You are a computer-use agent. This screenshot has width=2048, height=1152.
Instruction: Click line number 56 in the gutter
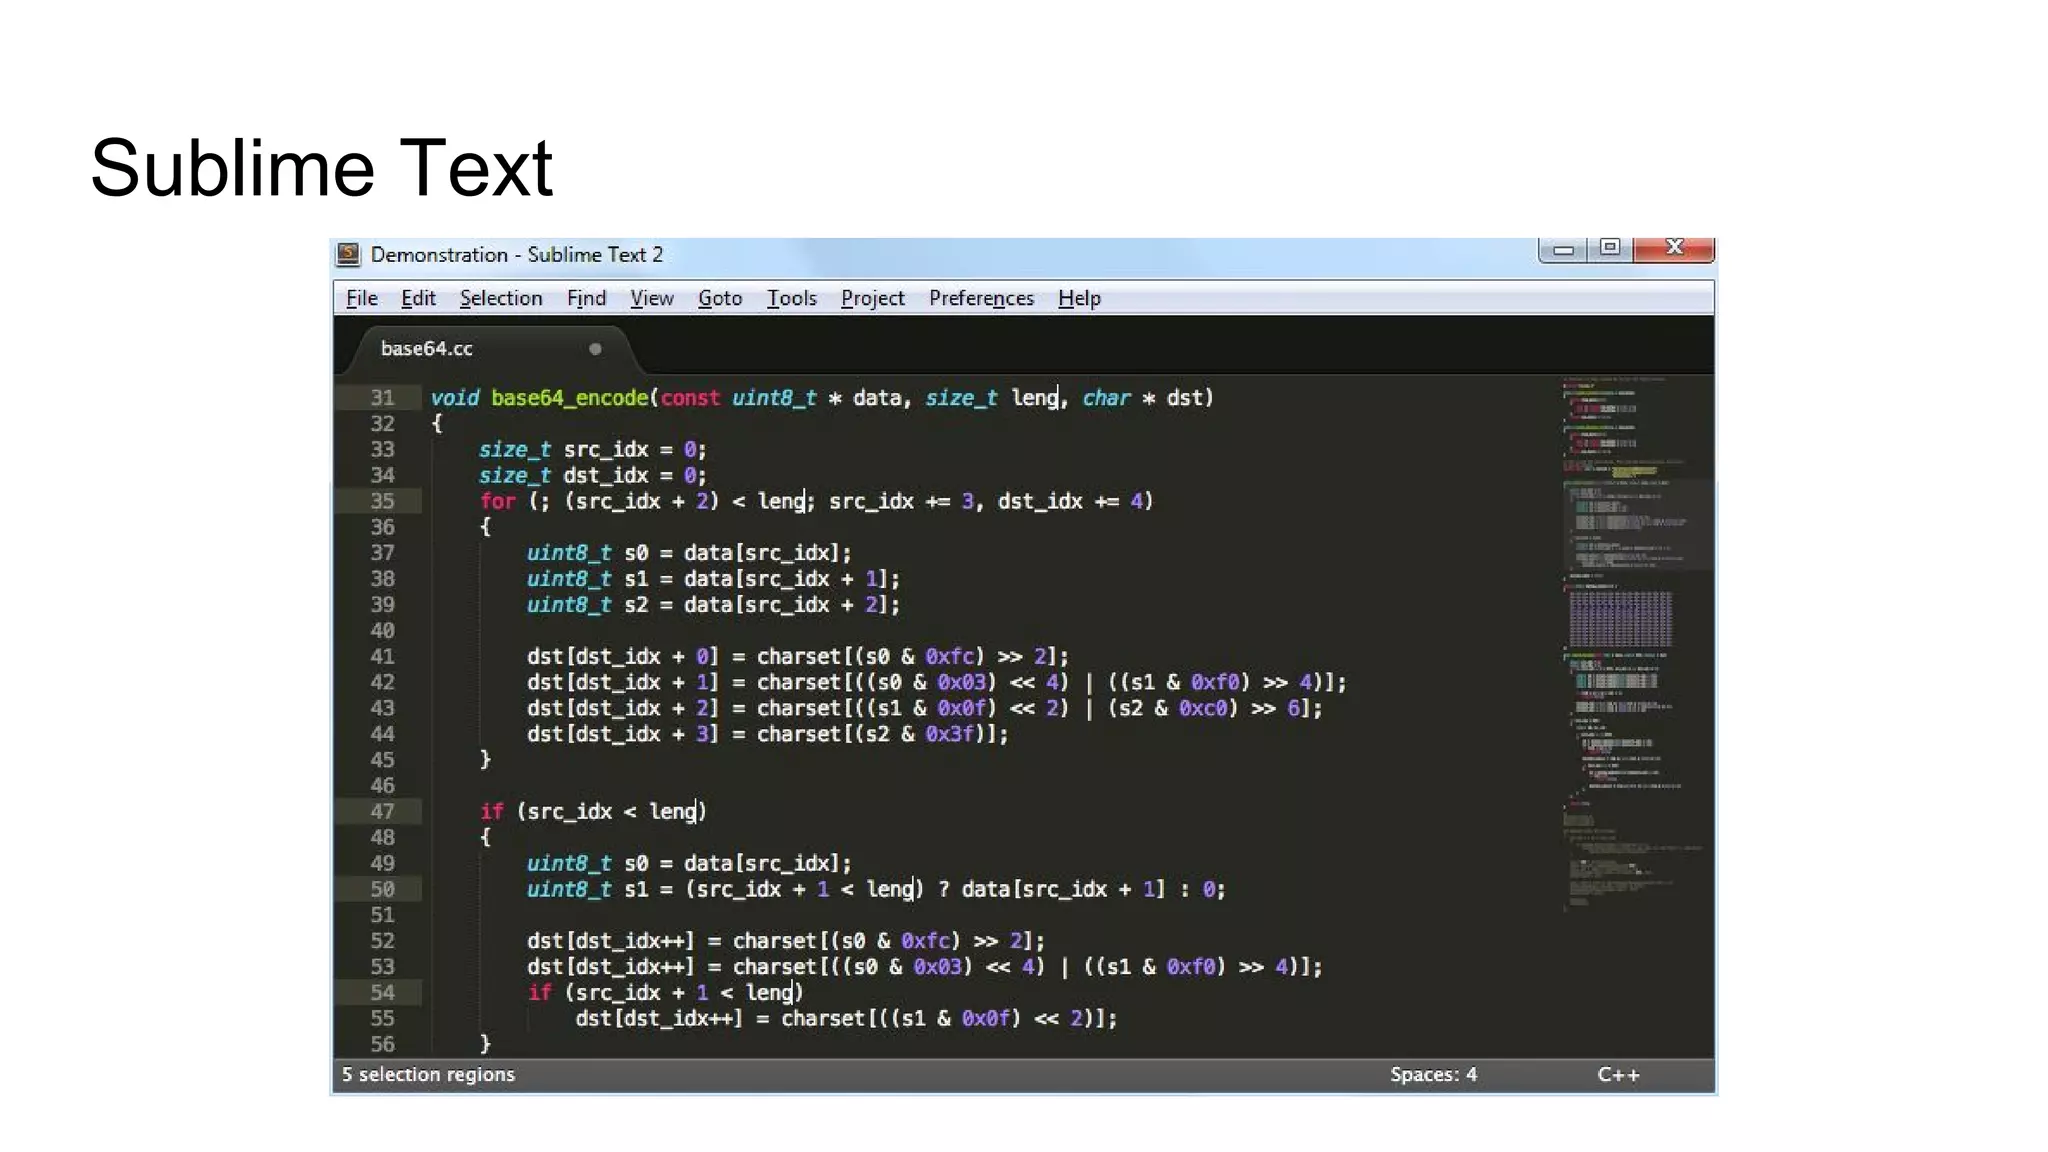[382, 1044]
